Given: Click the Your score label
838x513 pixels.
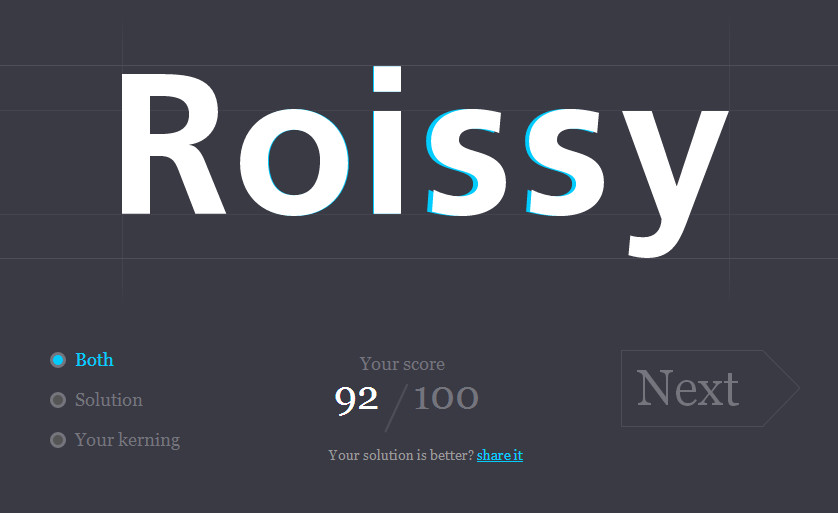Looking at the screenshot, I should (402, 364).
